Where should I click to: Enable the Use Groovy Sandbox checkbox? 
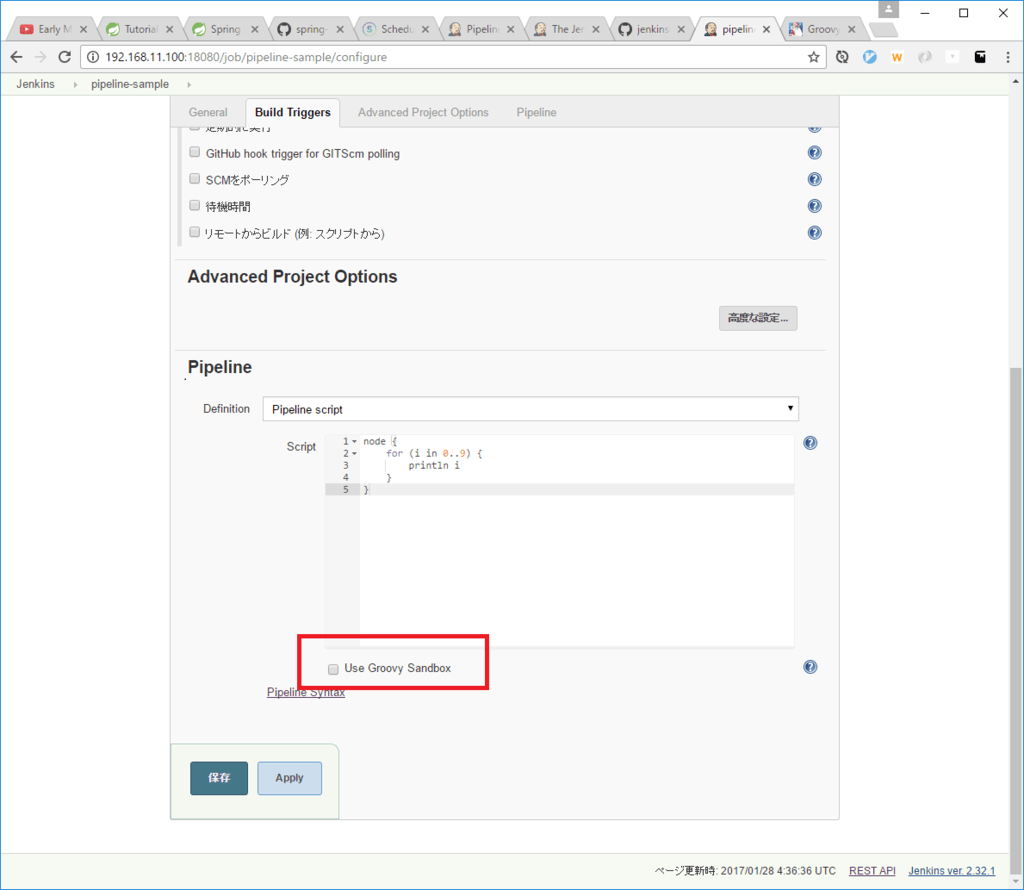click(x=333, y=668)
